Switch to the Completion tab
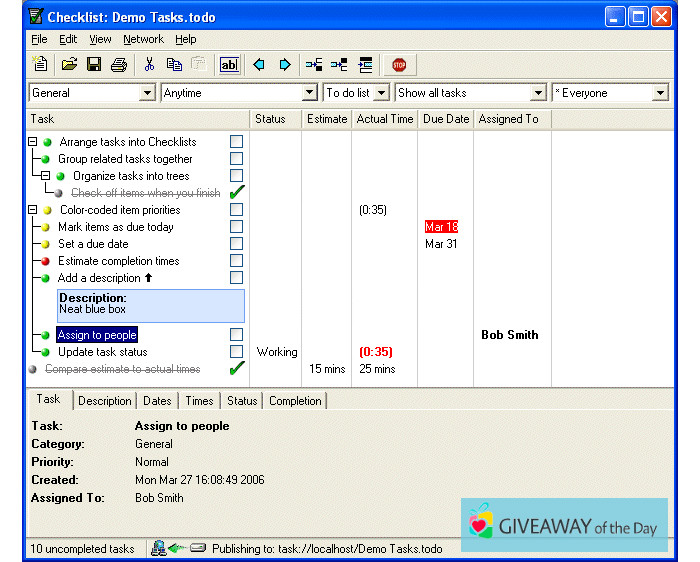 point(295,401)
